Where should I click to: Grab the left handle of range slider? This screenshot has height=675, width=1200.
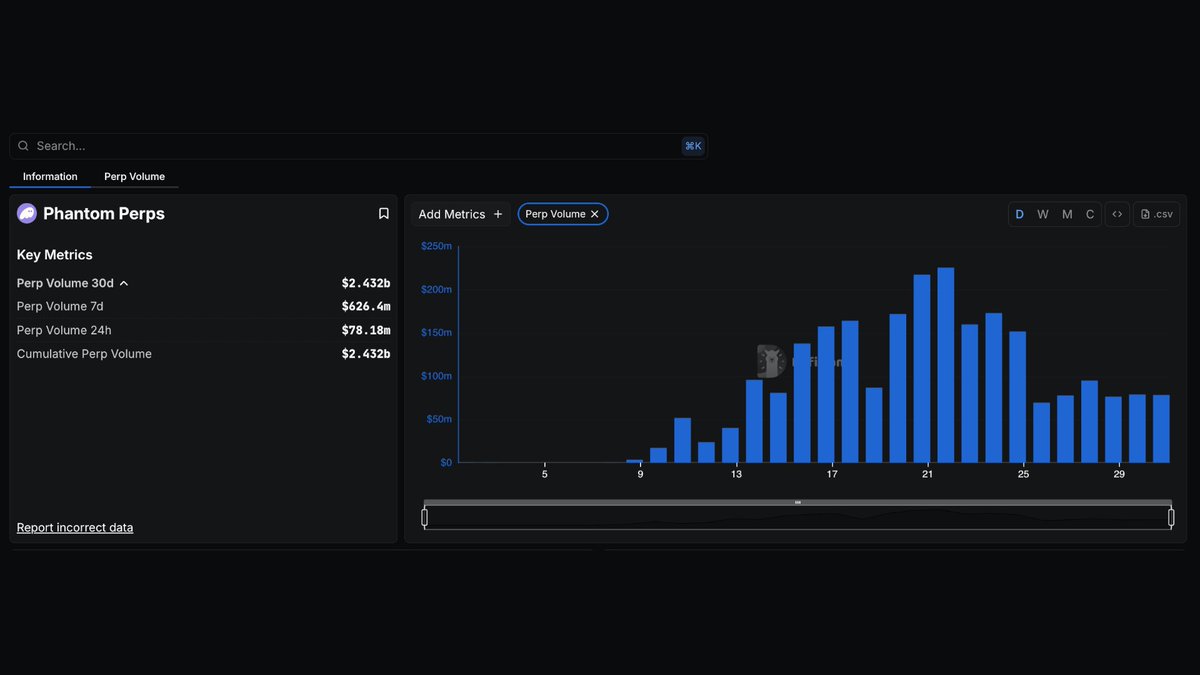(x=424, y=517)
